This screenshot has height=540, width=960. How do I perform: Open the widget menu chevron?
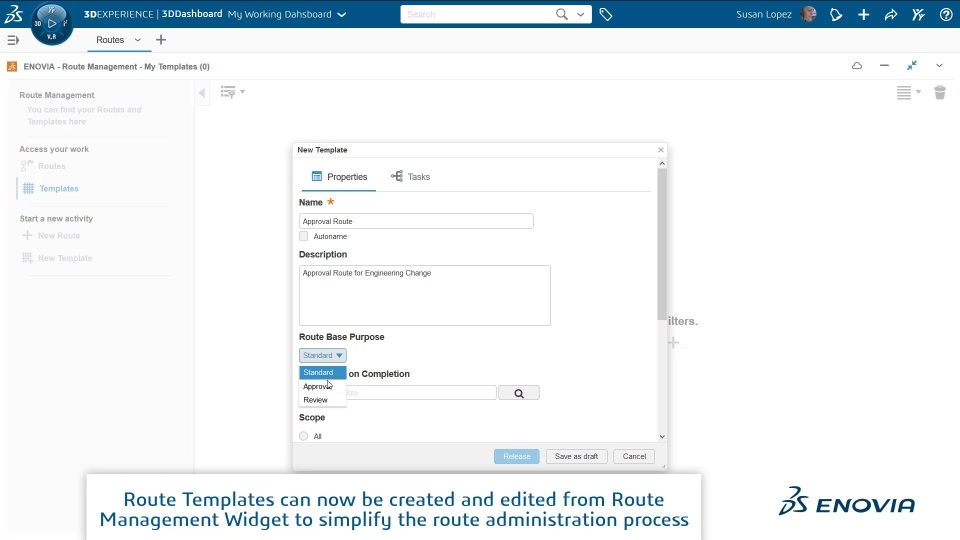(939, 66)
